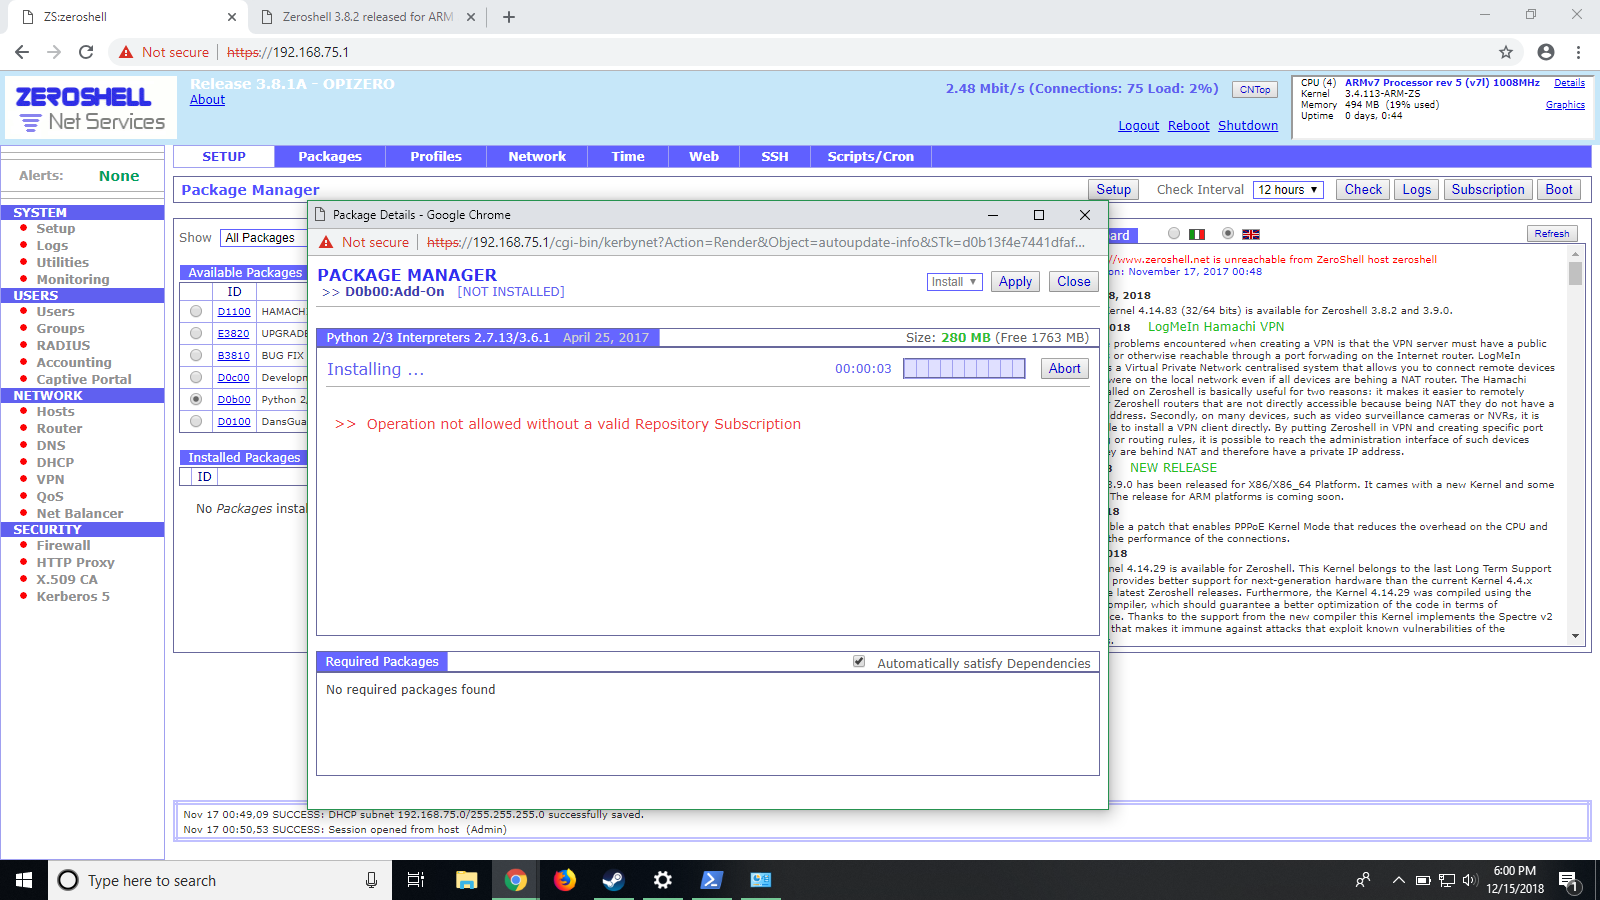Image resolution: width=1600 pixels, height=900 pixels.
Task: Show hidden system tray icons
Action: [x=1398, y=880]
